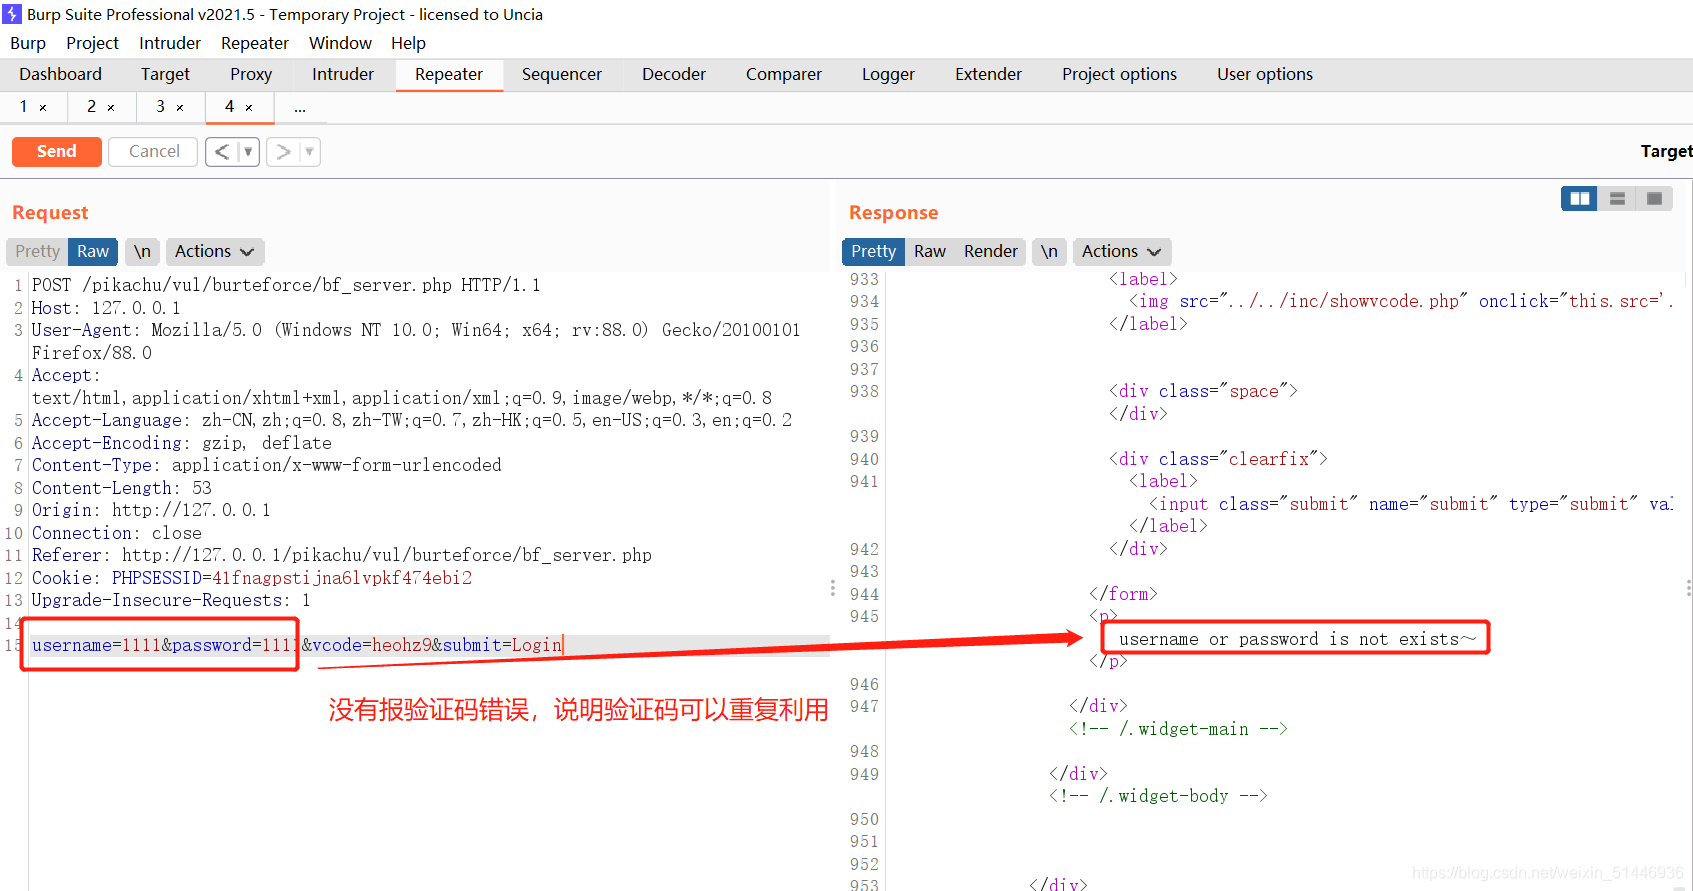
Task: Select Repeater sub-tab 4
Action: click(x=230, y=106)
